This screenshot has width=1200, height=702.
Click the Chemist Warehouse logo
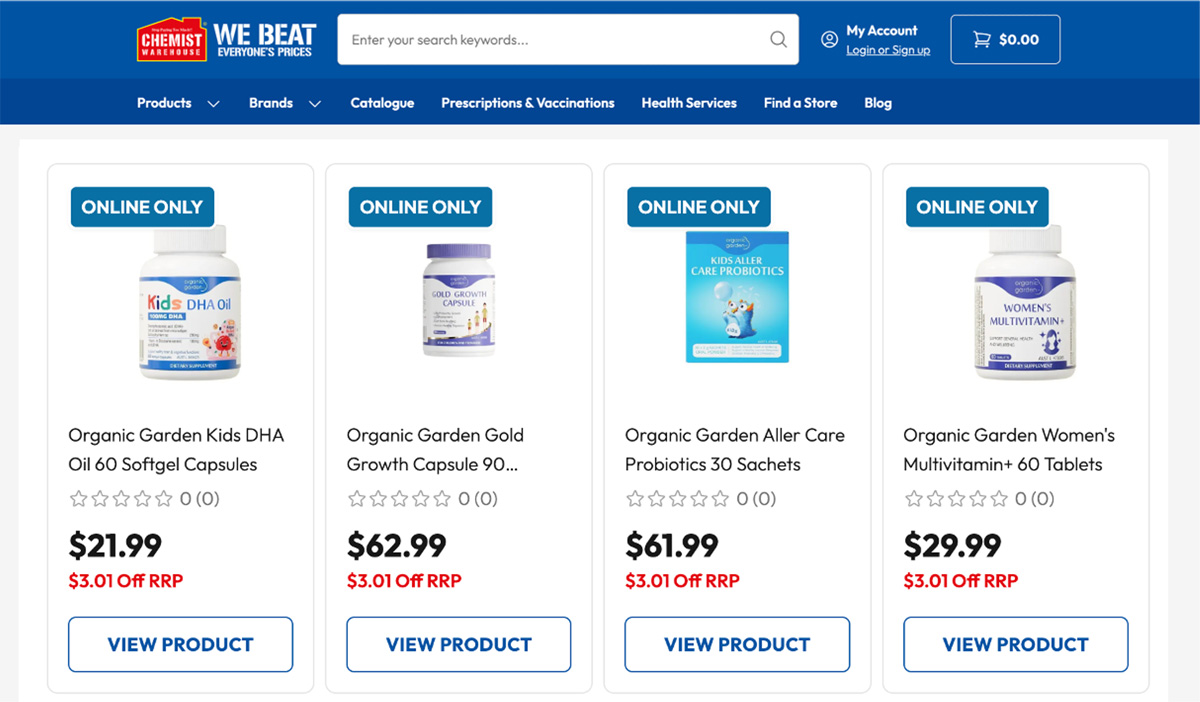[172, 40]
